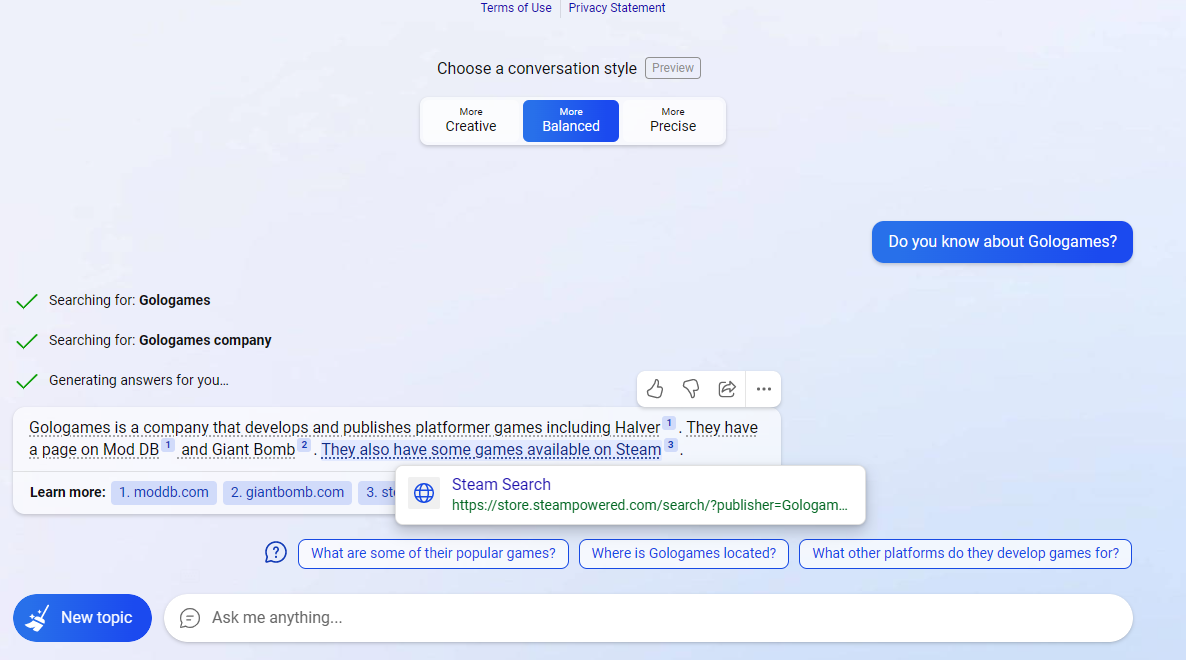This screenshot has height=660, width=1186.
Task: Select More Balanced conversation style
Action: point(571,120)
